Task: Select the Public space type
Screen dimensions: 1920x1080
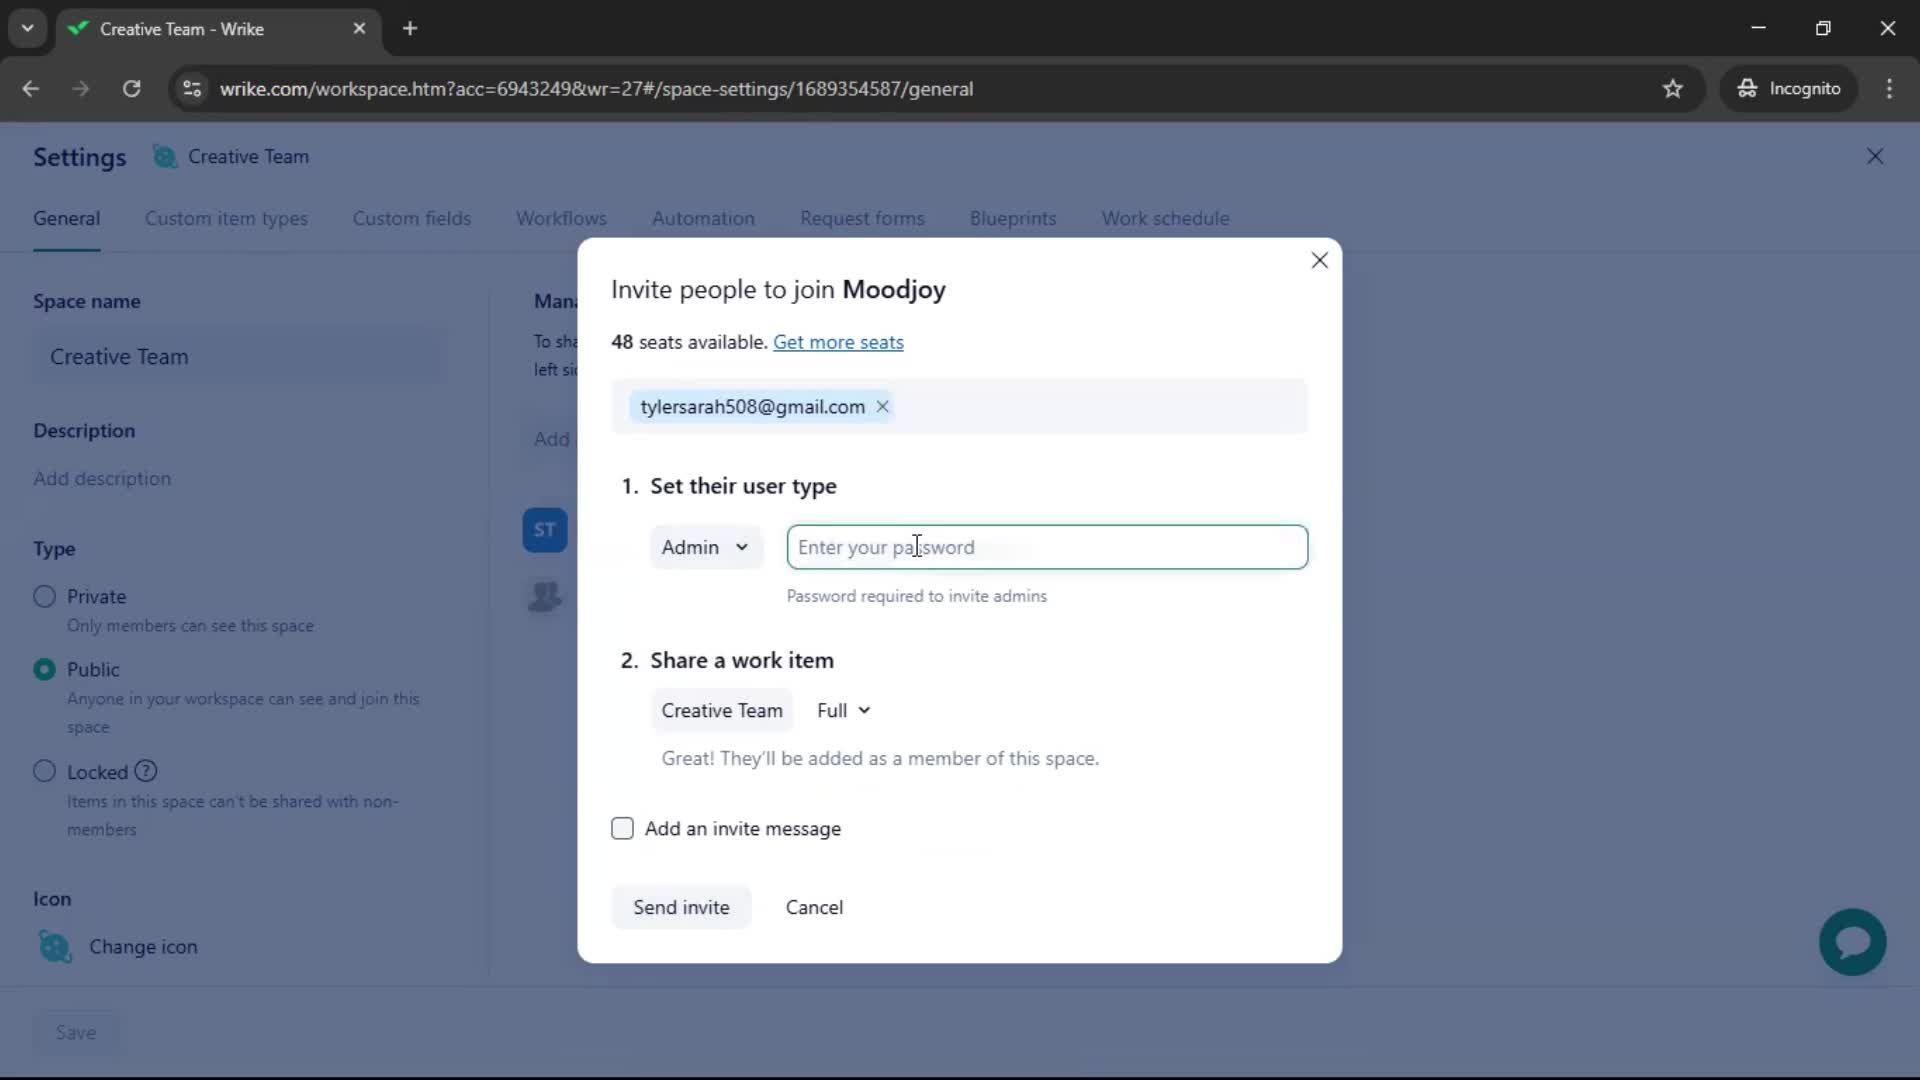Action: pyautogui.click(x=44, y=669)
